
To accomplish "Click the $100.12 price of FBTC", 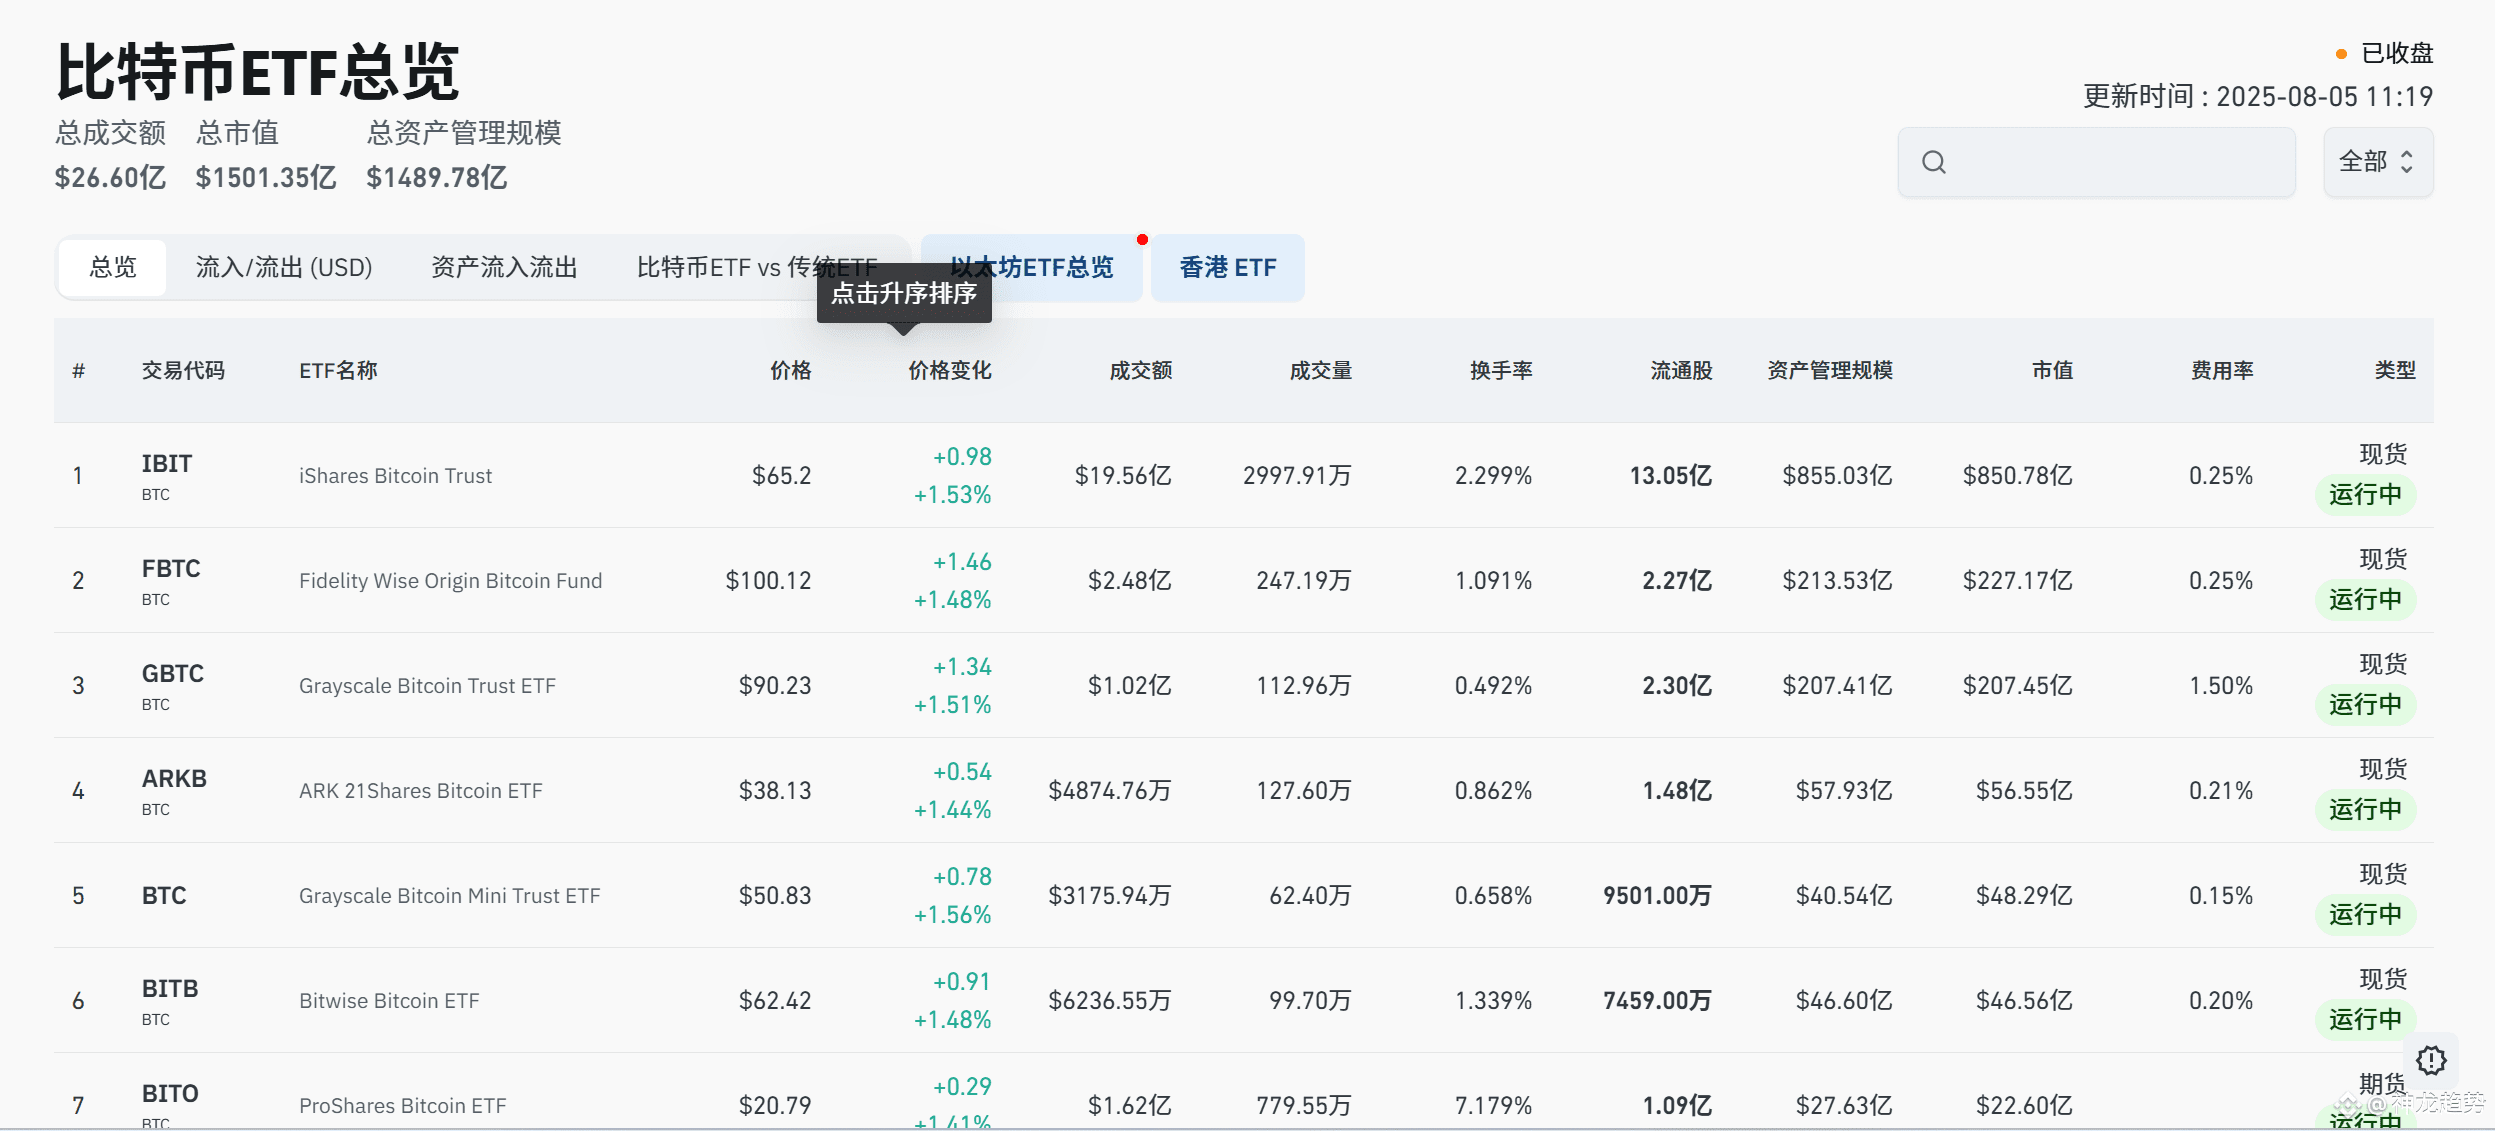I will [x=768, y=581].
